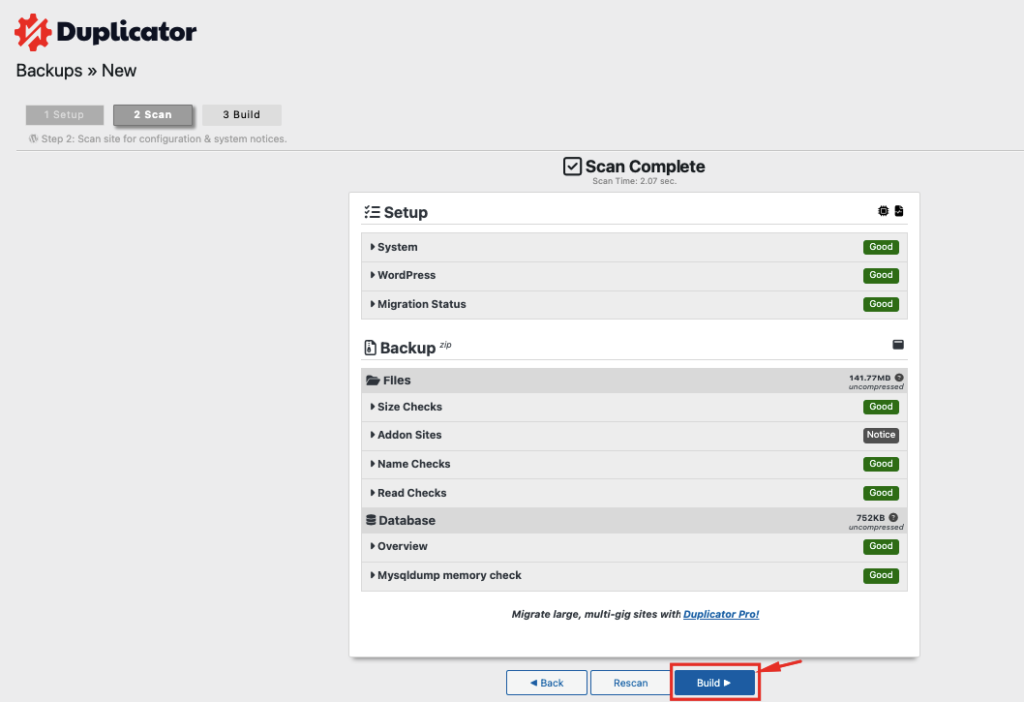The width and height of the screenshot is (1024, 702).
Task: Select the 3 Build step tab
Action: click(x=242, y=115)
